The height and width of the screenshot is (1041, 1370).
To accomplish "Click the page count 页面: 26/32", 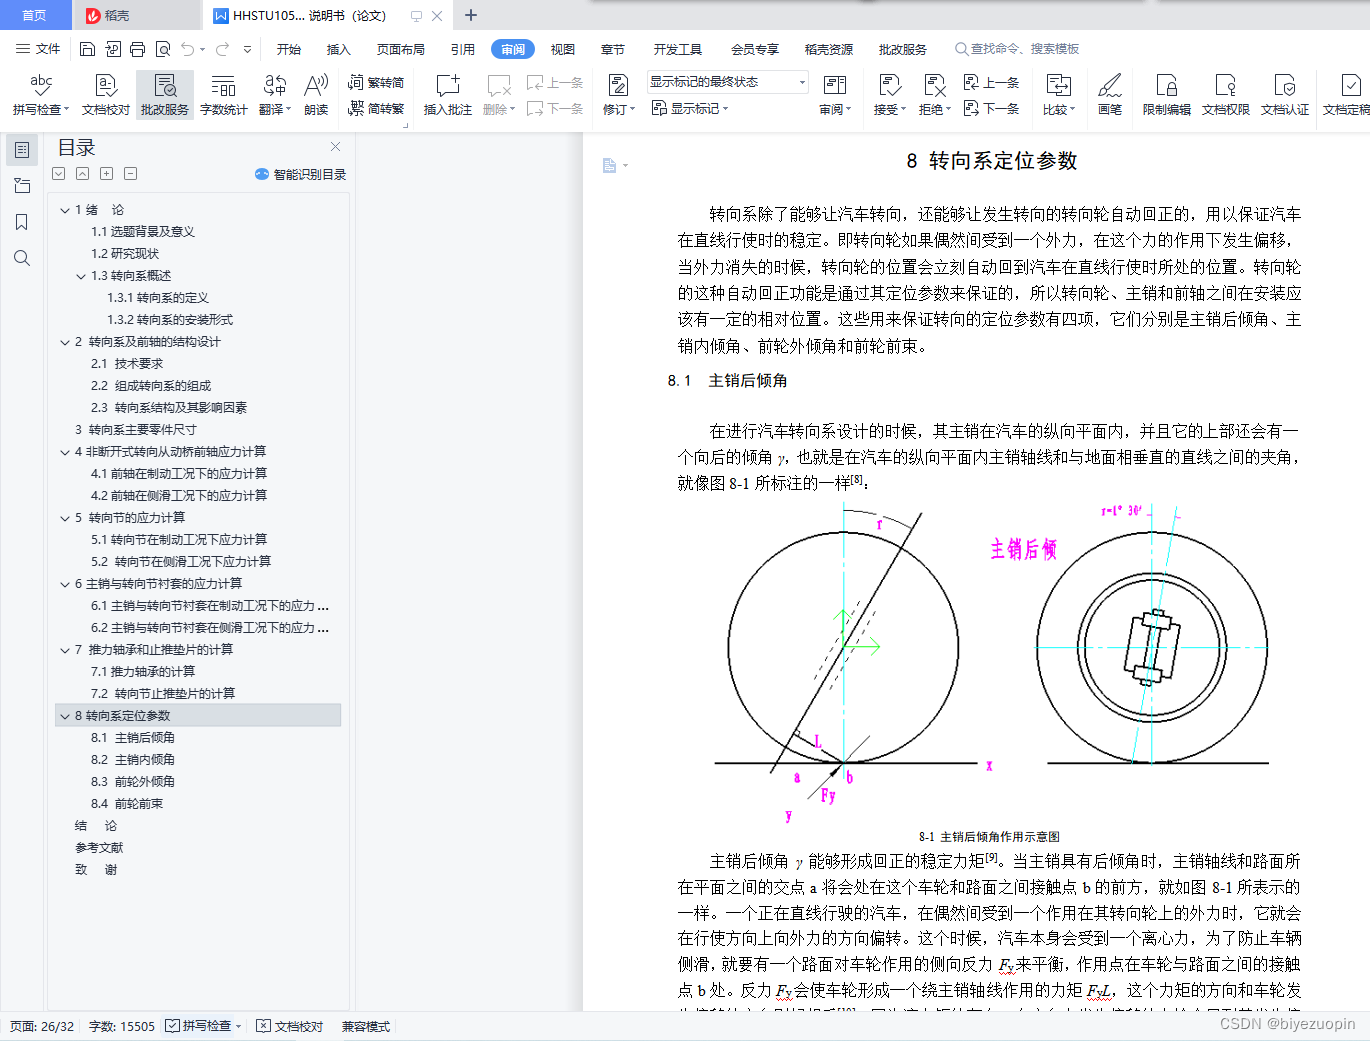I will pyautogui.click(x=42, y=1026).
